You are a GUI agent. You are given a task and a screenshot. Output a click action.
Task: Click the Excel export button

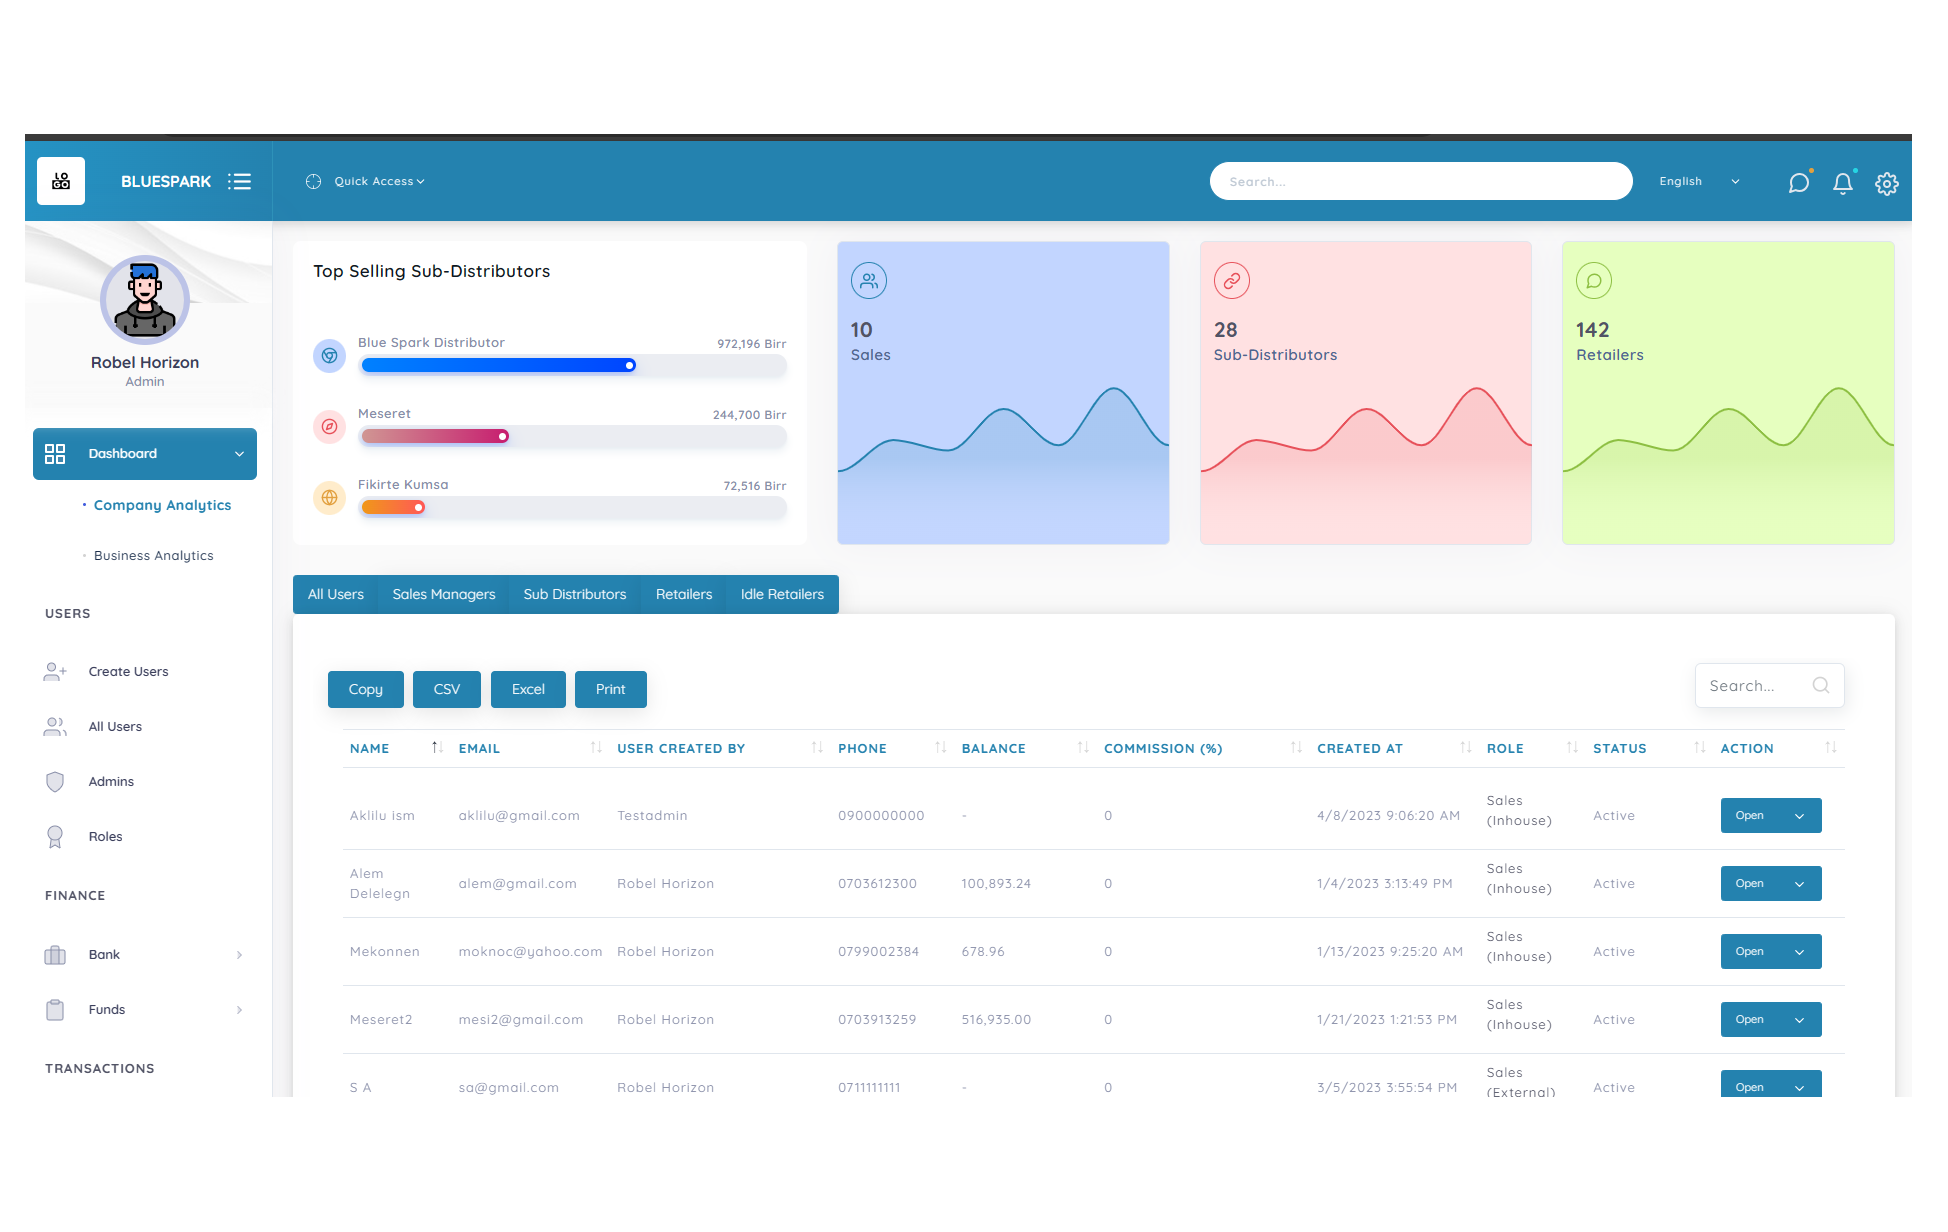click(528, 689)
